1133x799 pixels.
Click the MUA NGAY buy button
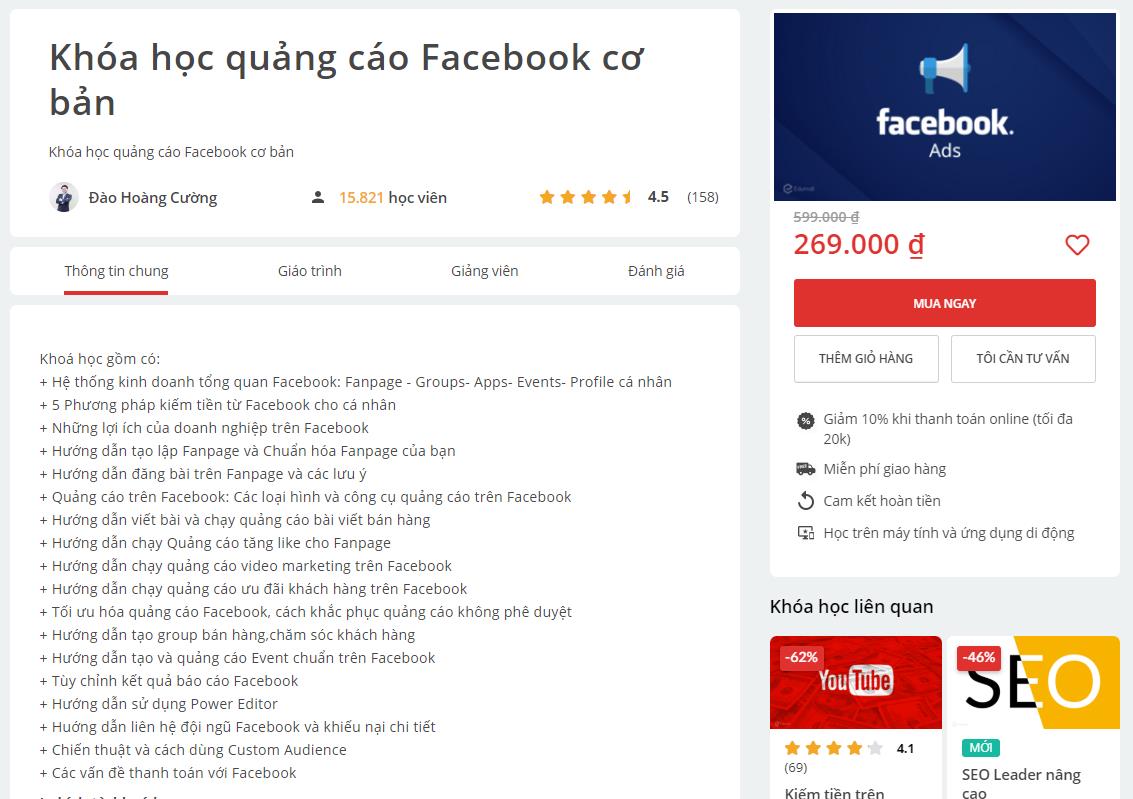pyautogui.click(x=944, y=303)
